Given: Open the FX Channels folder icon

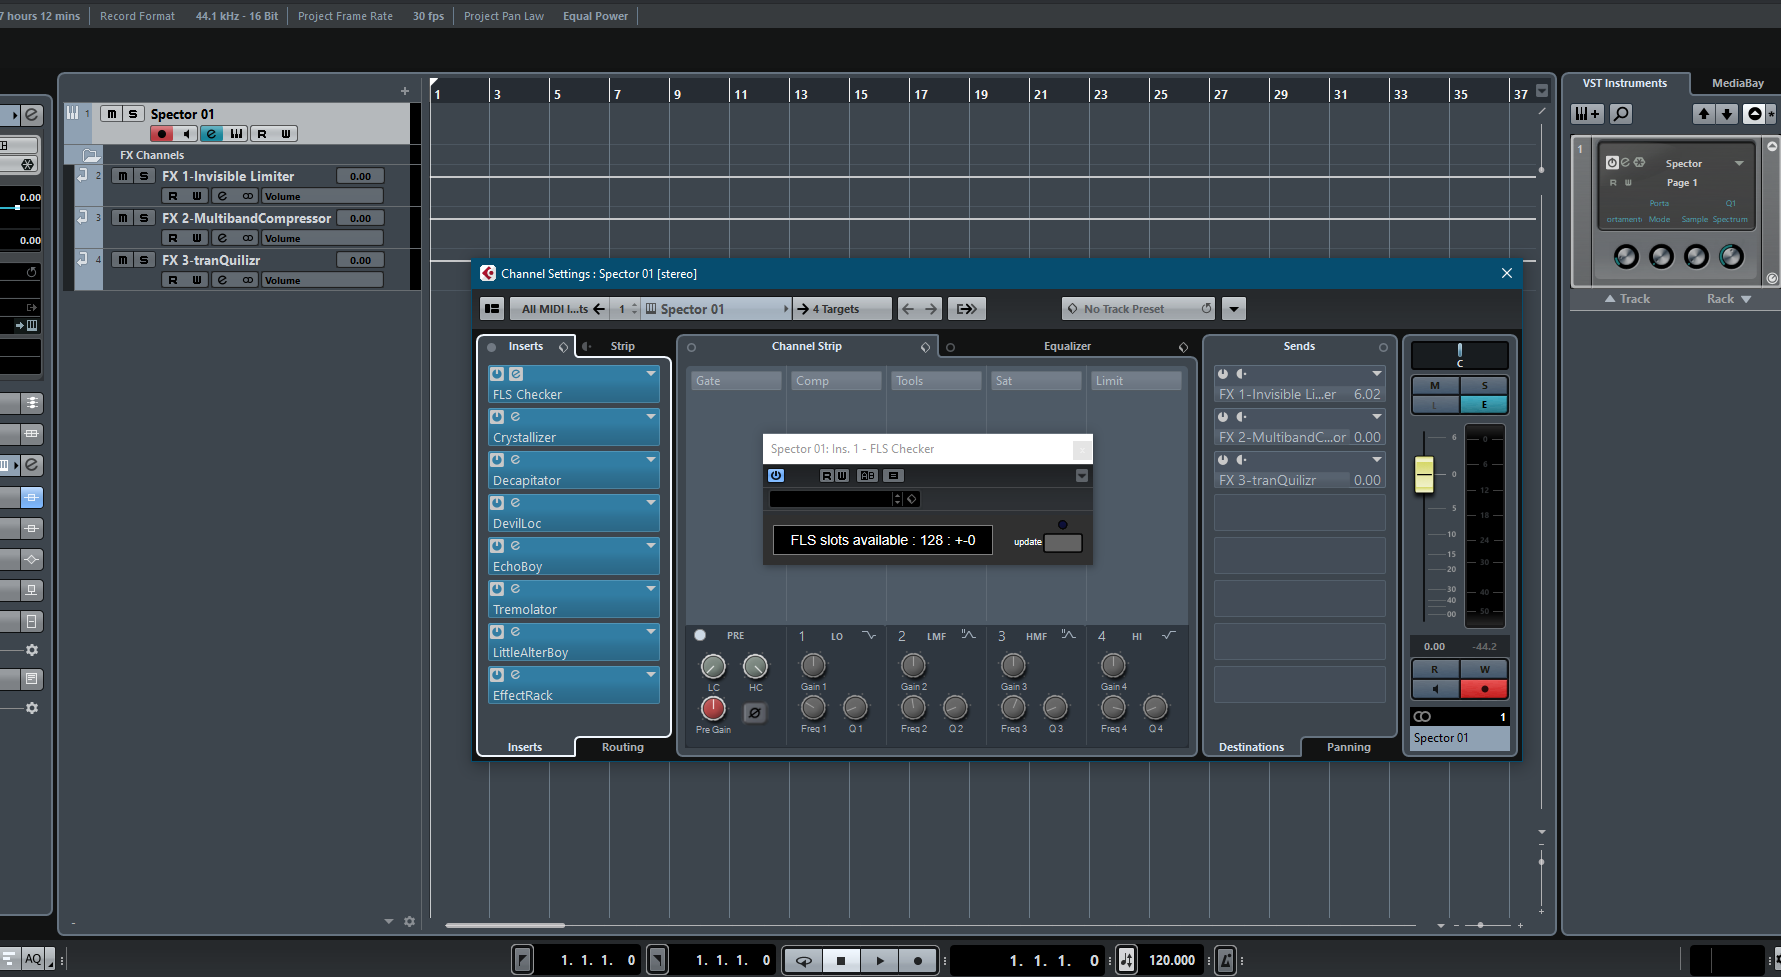Looking at the screenshot, I should coord(91,155).
